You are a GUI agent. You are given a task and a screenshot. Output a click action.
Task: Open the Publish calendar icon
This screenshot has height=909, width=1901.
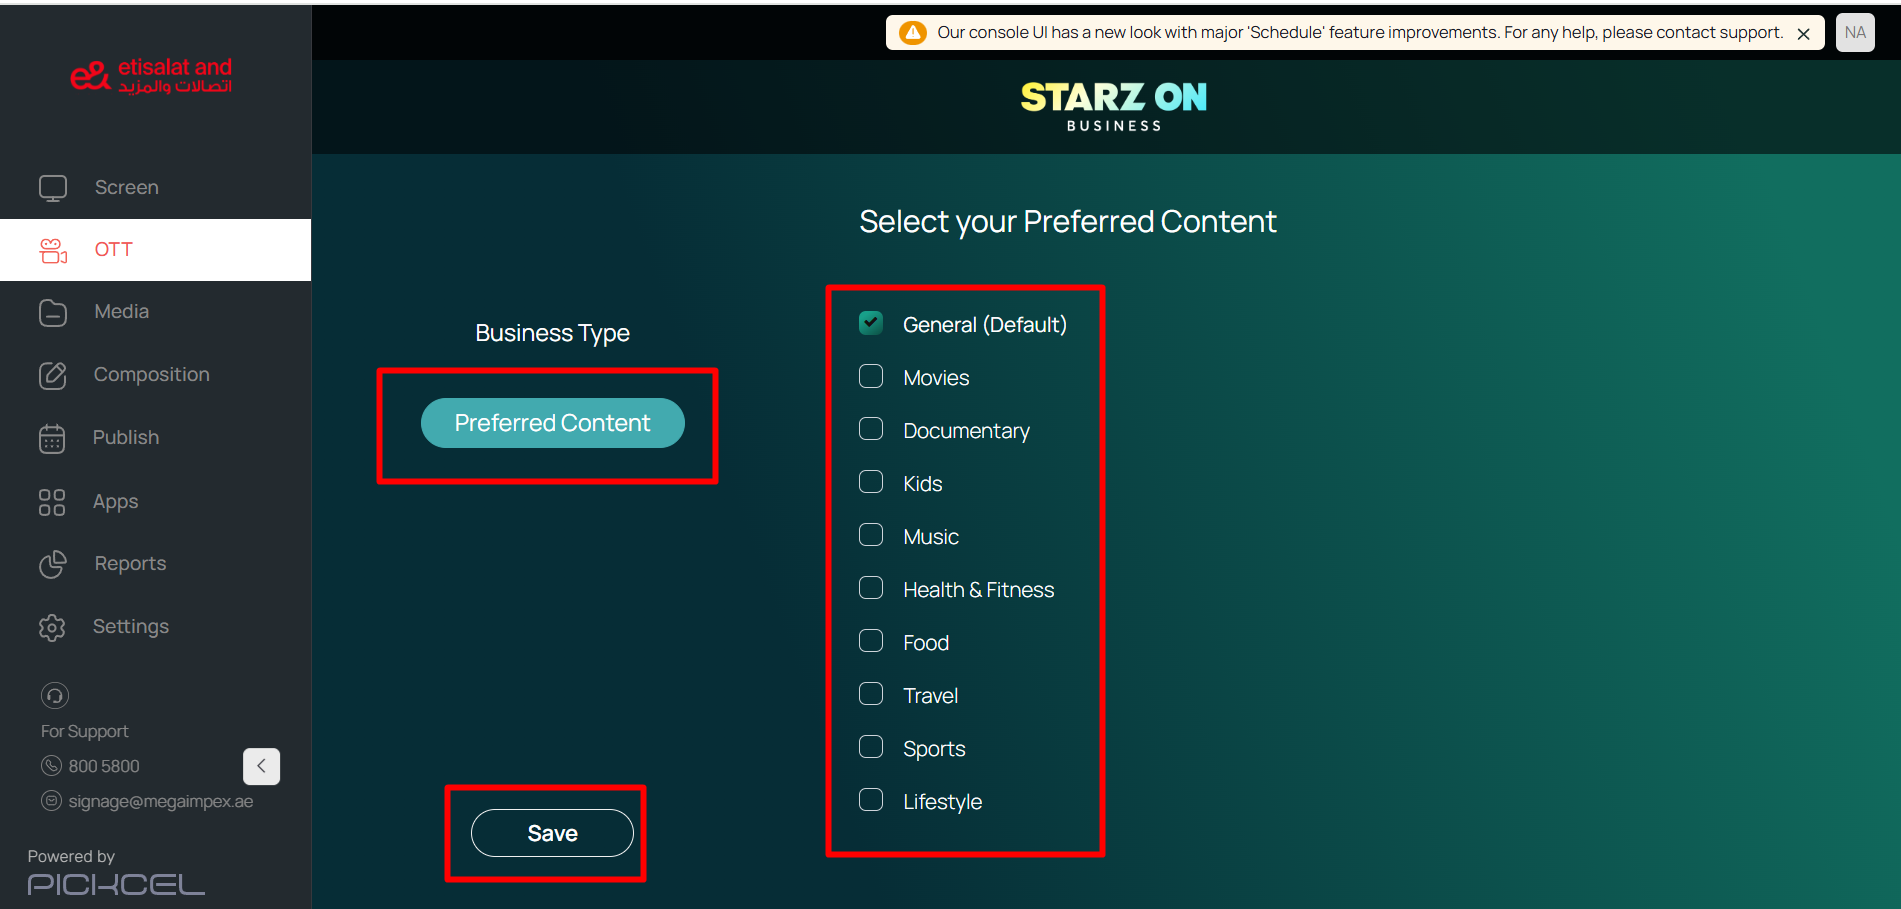pyautogui.click(x=52, y=439)
